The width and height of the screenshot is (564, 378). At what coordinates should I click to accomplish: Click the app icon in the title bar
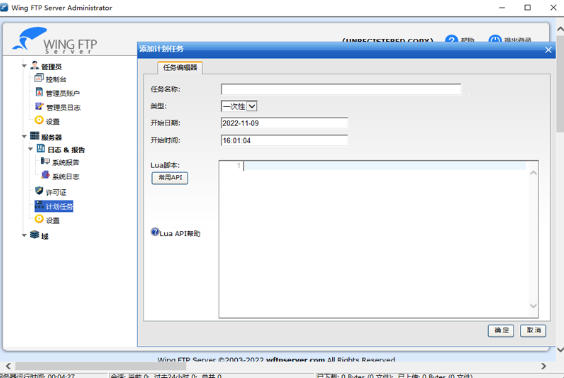point(4,8)
